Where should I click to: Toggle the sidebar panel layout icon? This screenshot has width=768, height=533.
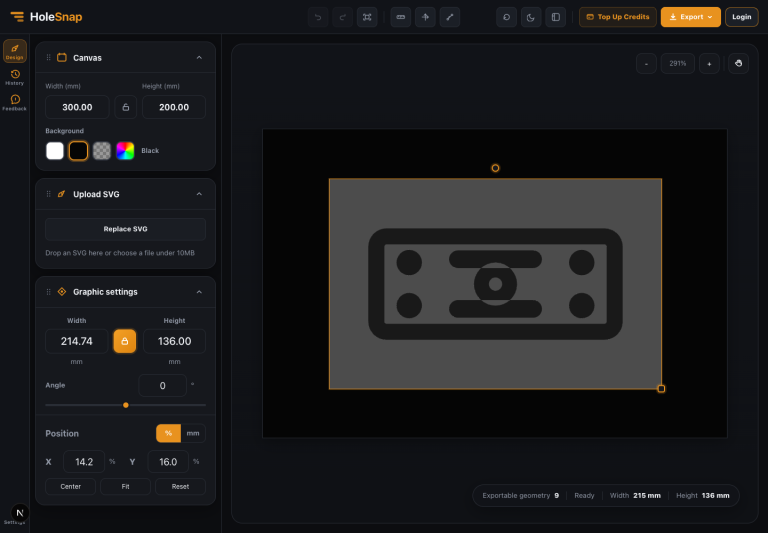point(555,17)
